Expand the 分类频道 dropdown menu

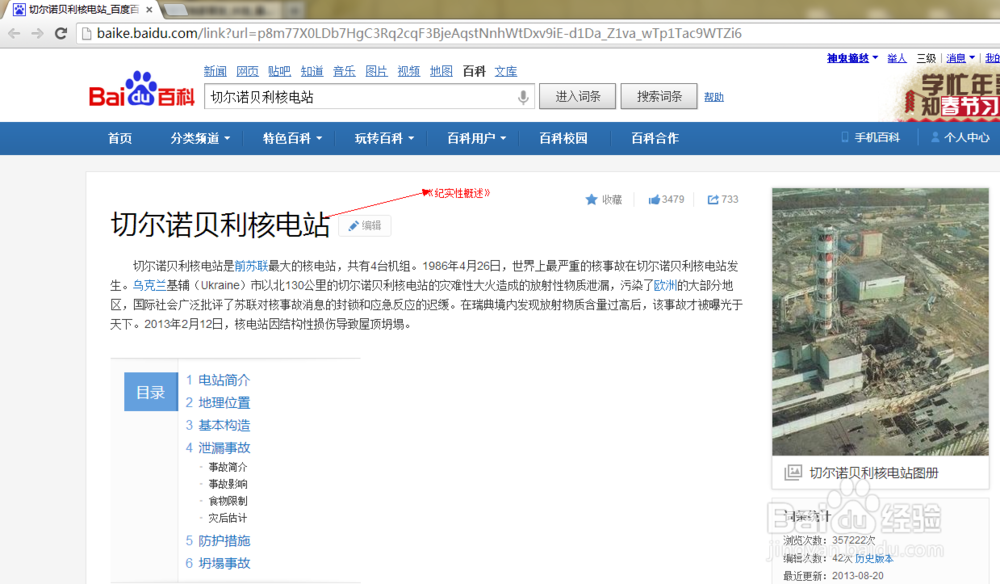[200, 138]
